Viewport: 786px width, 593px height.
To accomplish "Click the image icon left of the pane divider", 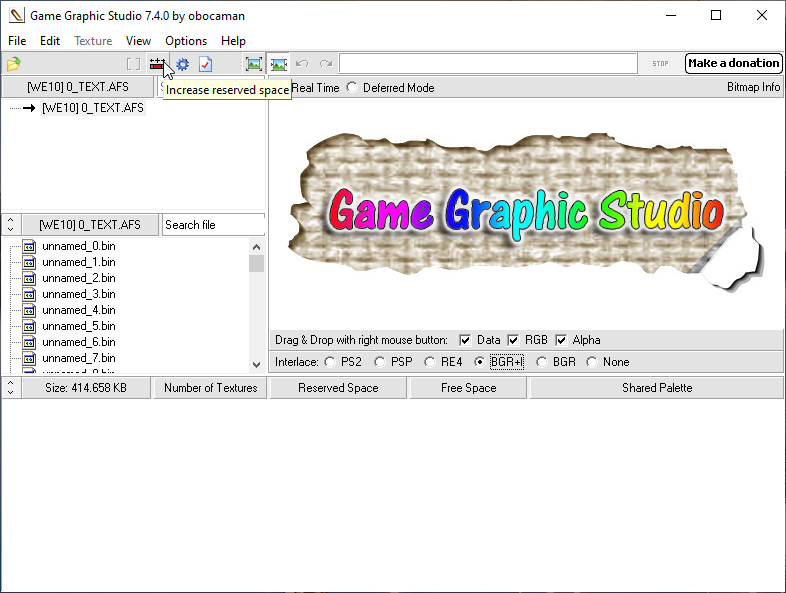I will pos(254,64).
